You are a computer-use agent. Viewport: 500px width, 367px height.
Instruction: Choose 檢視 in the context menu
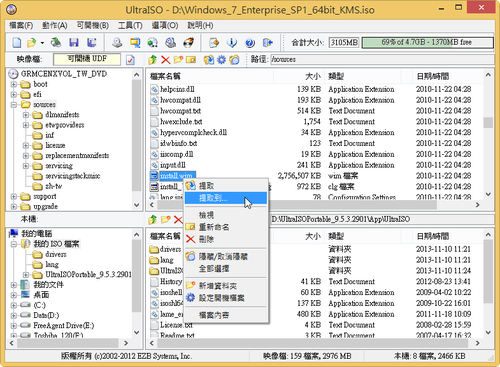(x=226, y=215)
